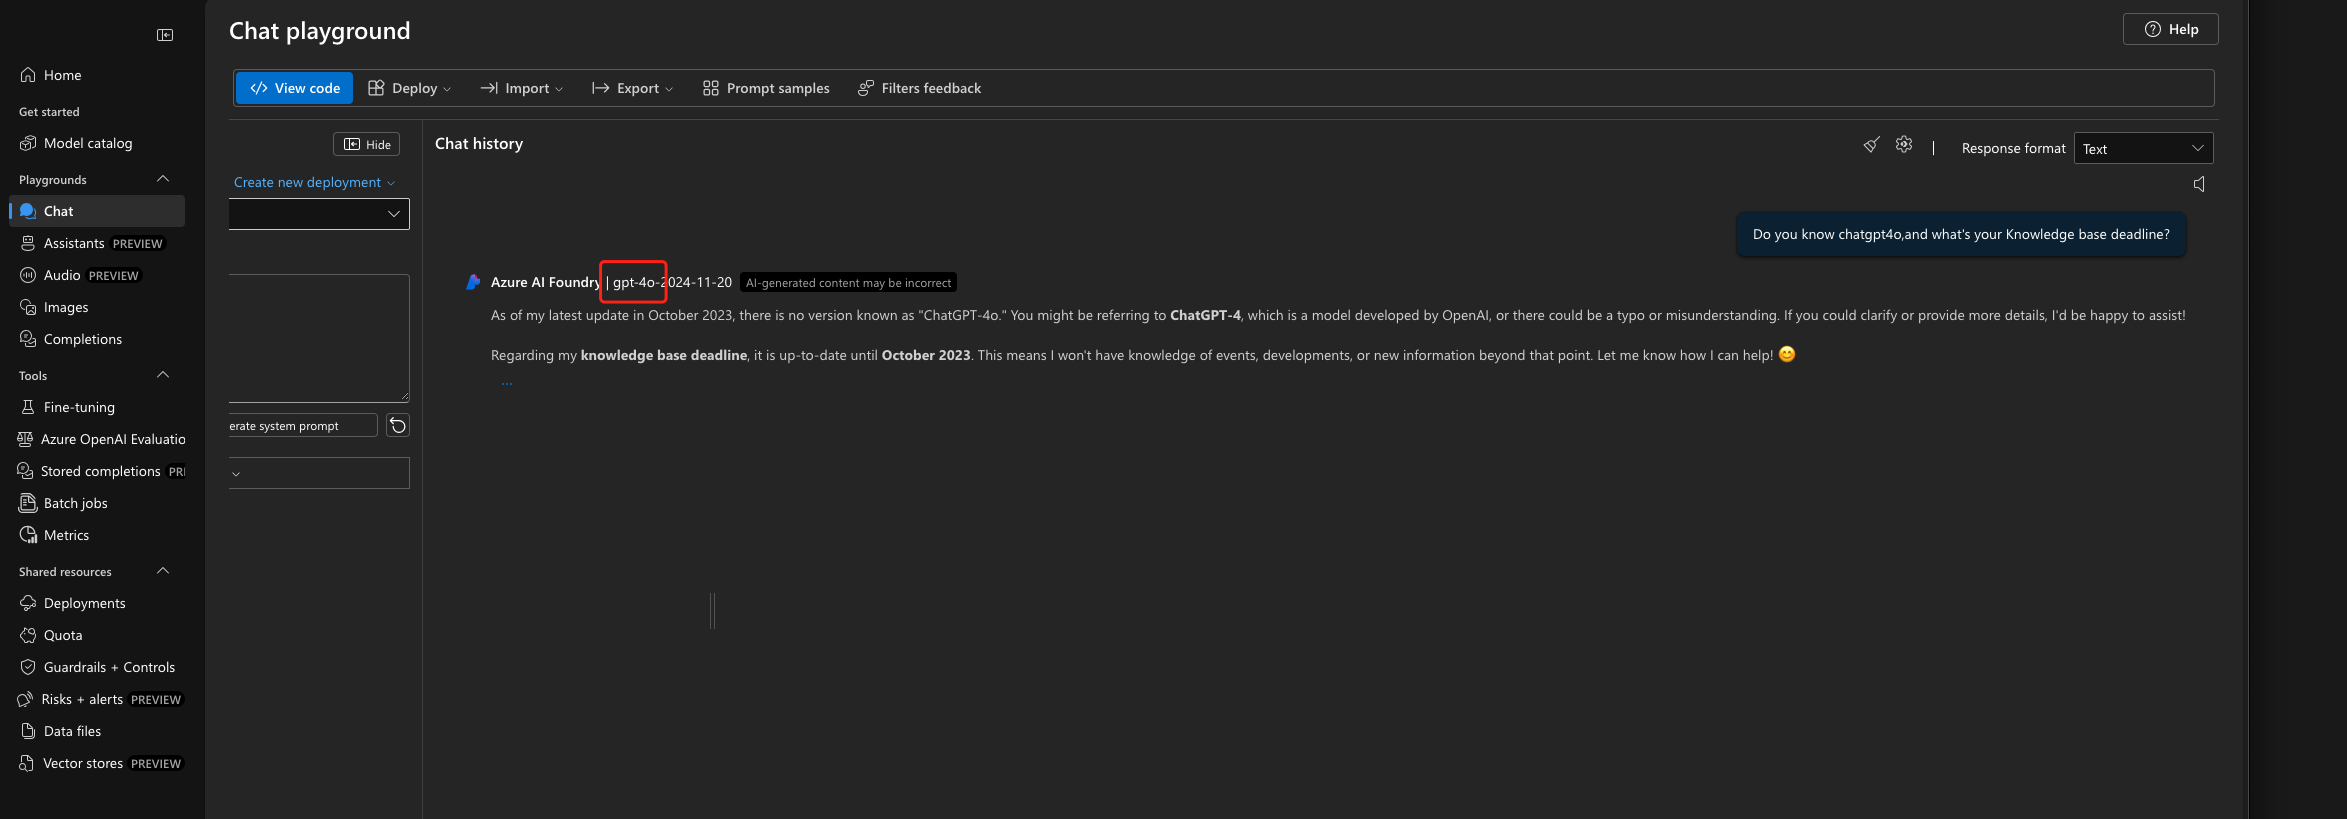Open the deployment selection combo box
The height and width of the screenshot is (819, 2347).
319,214
